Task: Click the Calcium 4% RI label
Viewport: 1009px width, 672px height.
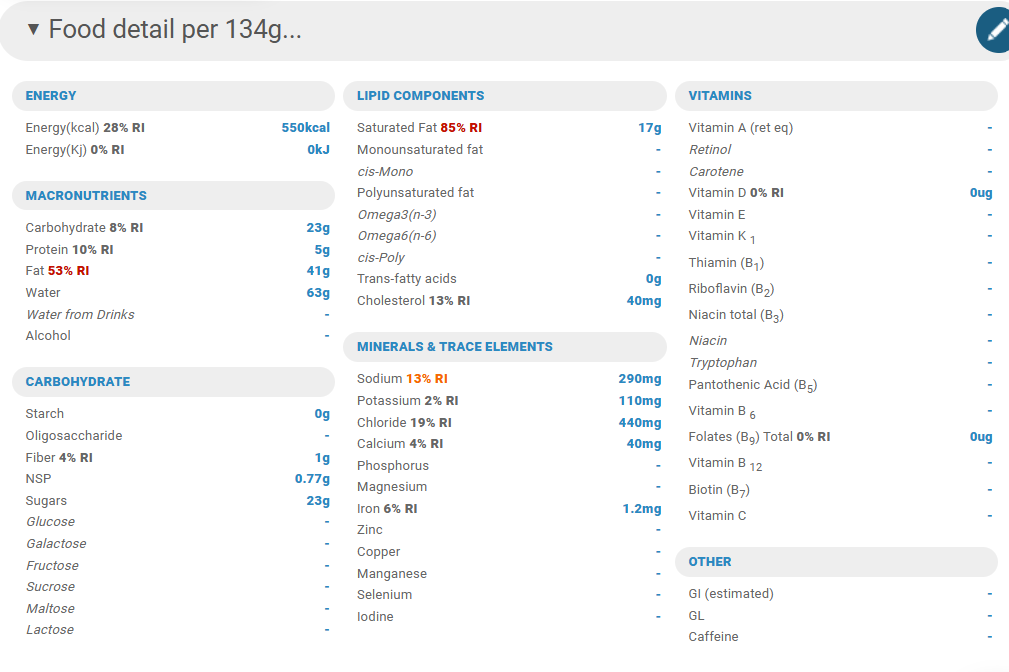Action: (x=400, y=444)
